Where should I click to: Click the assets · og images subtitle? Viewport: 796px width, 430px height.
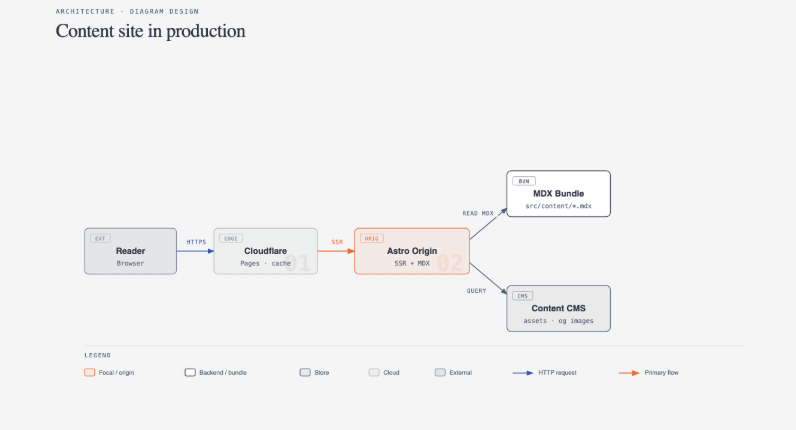tap(558, 321)
